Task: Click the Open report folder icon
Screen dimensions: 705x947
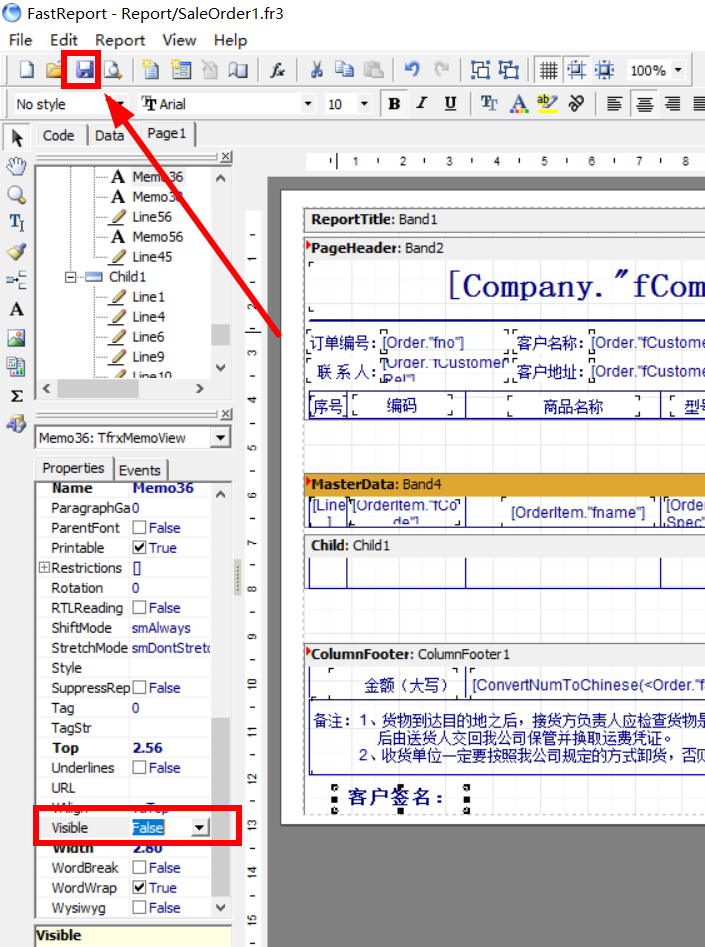Action: click(54, 70)
